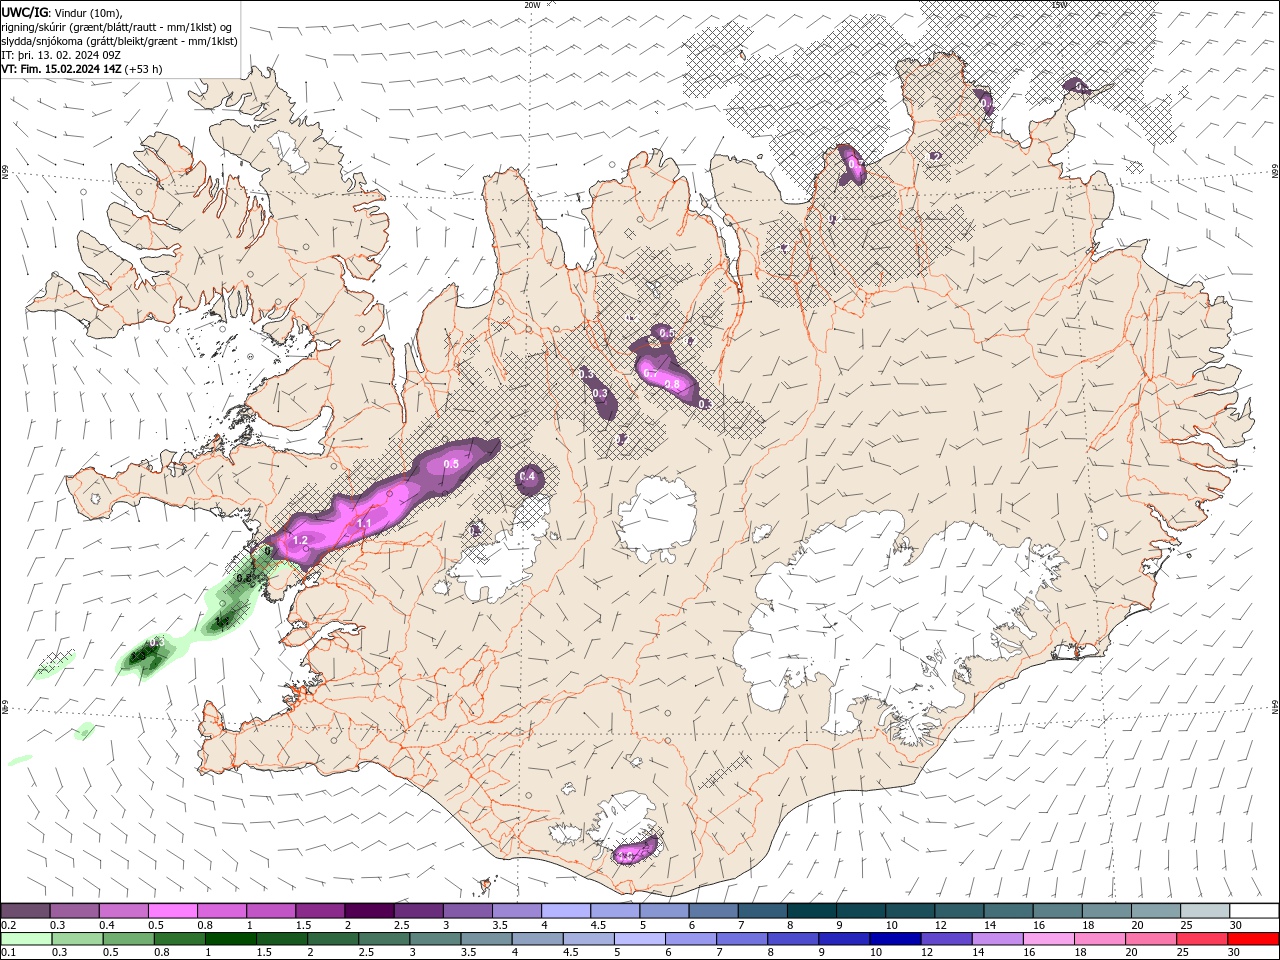
Task: Pick the pale green rain swatch labeled 0.1
Action: (26, 939)
